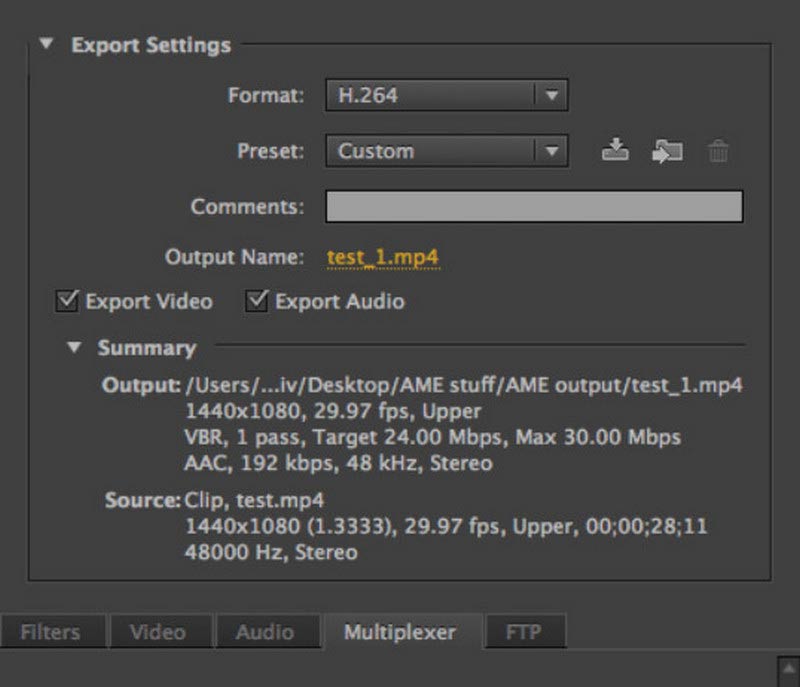The image size is (800, 687).
Task: Switch to the Video tab
Action: coord(160,632)
